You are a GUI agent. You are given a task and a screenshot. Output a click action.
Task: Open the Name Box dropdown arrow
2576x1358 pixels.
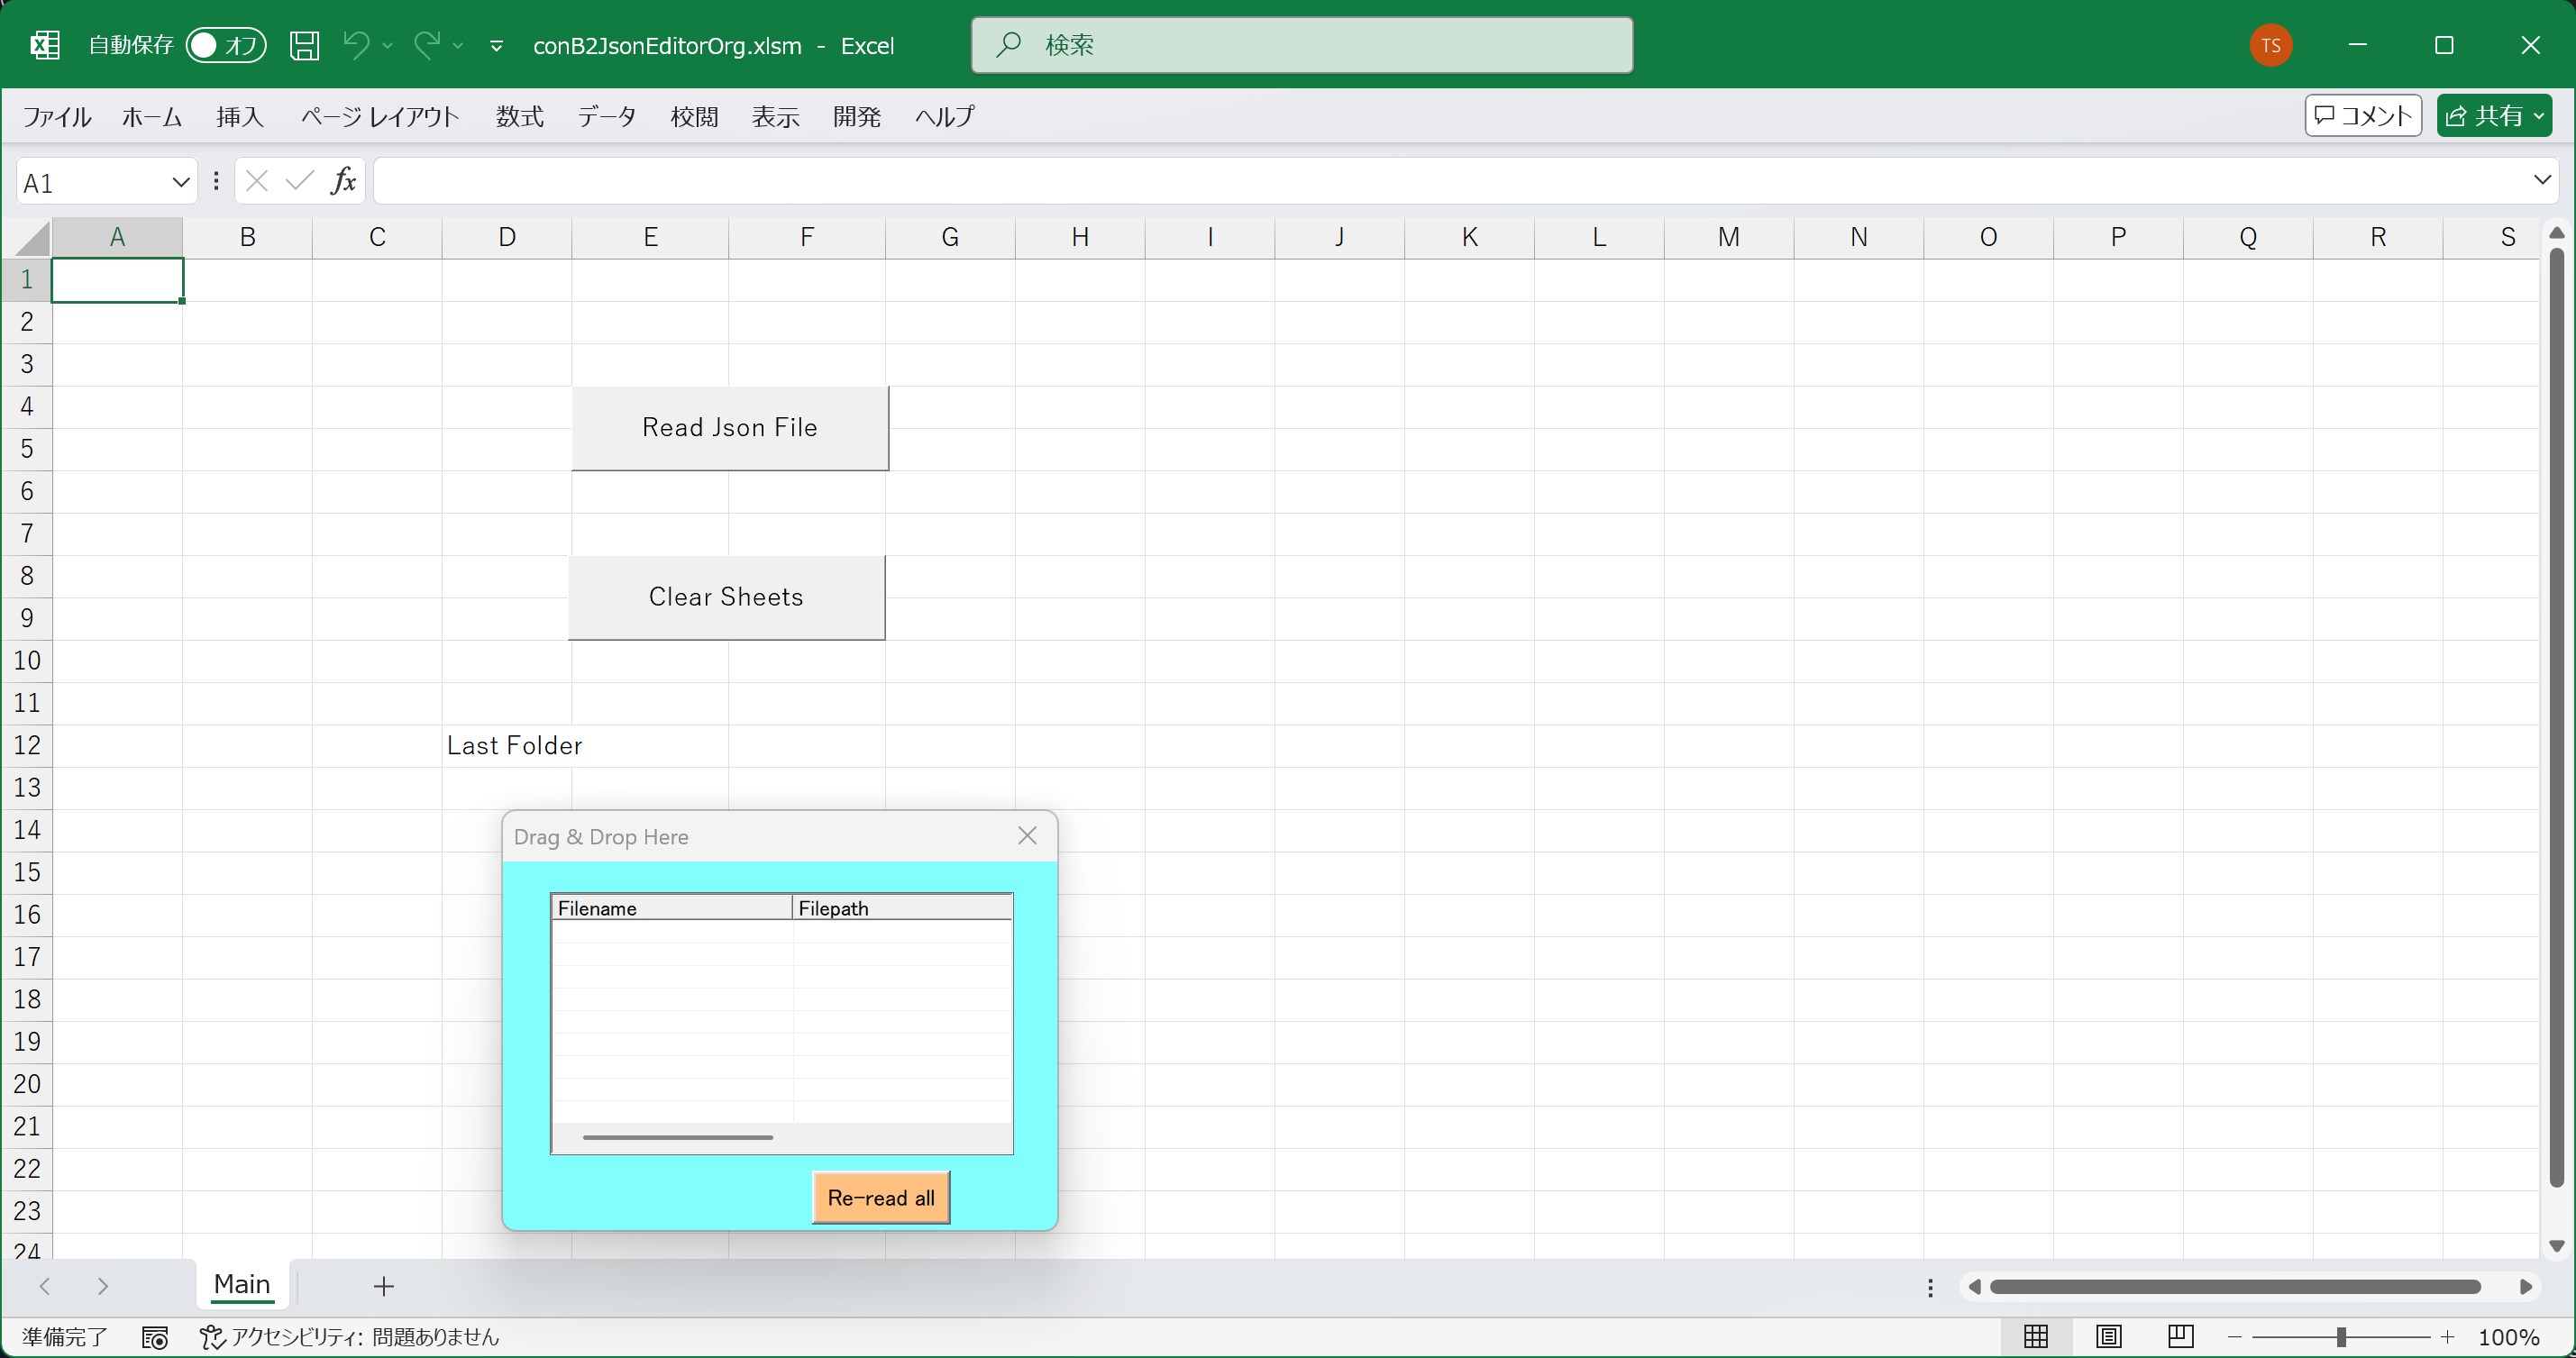(180, 182)
